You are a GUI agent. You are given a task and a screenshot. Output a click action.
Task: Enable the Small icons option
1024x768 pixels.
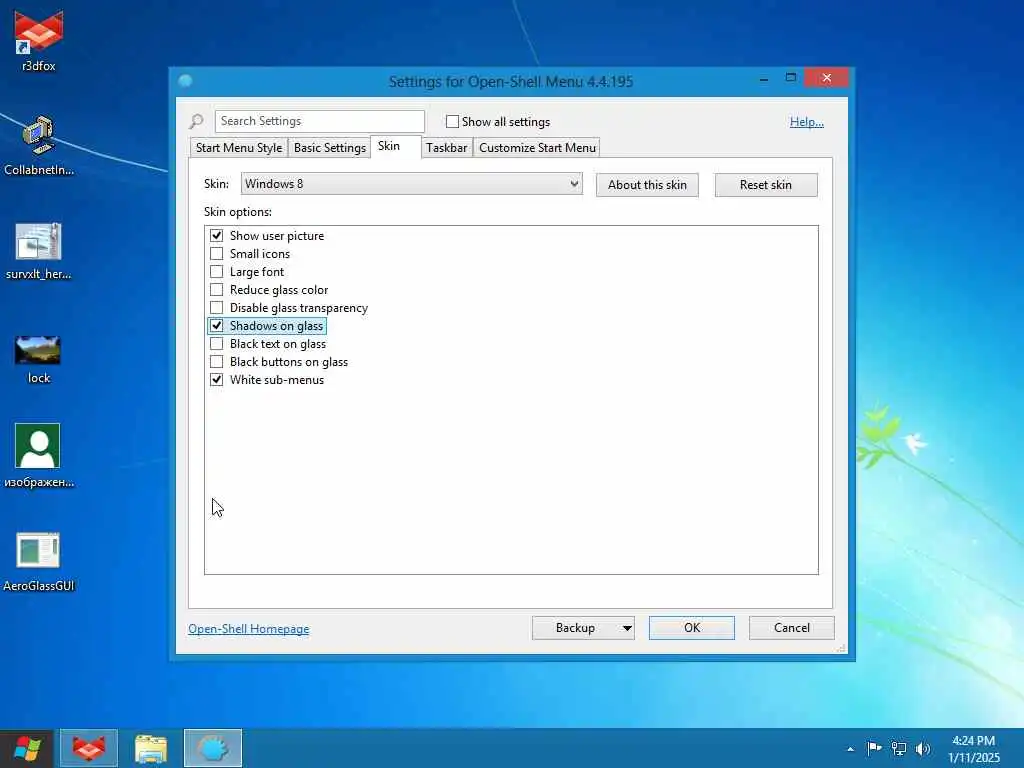coord(217,253)
